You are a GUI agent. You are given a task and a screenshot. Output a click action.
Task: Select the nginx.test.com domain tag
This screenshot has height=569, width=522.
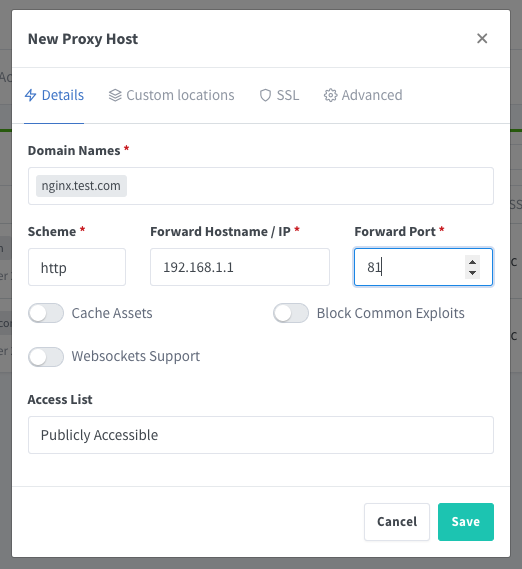click(81, 186)
